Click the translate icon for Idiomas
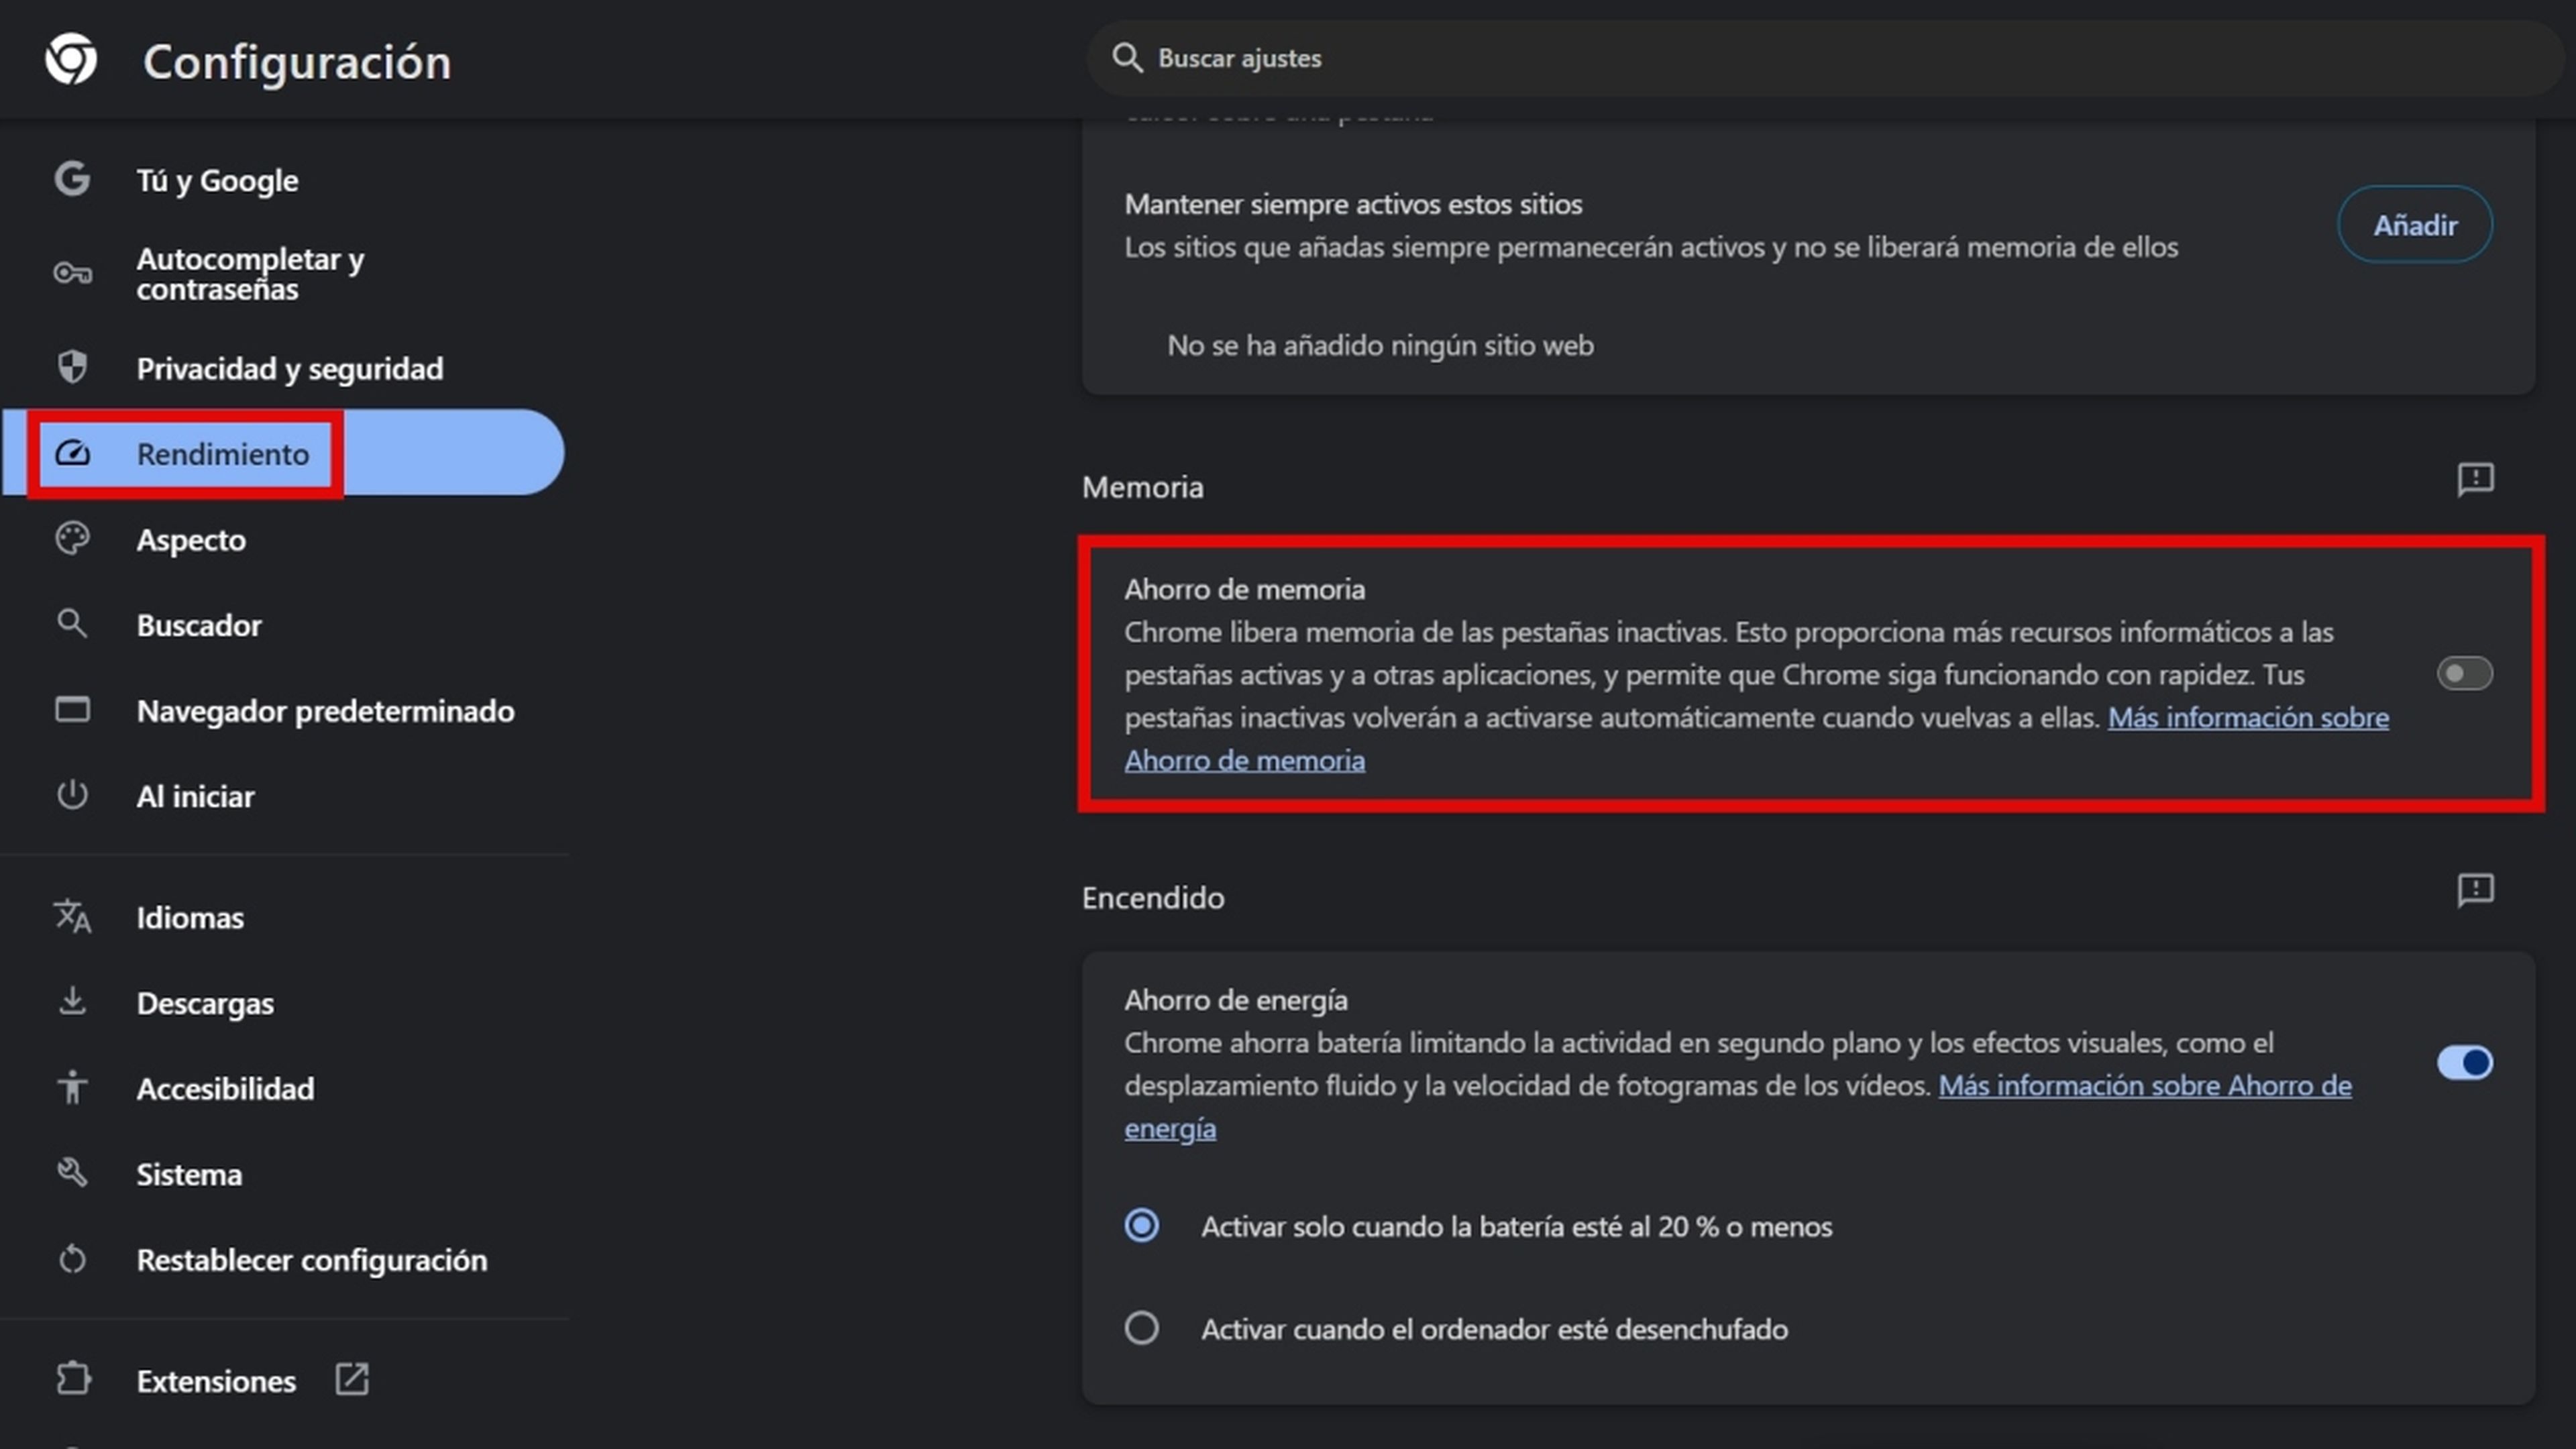The width and height of the screenshot is (2576, 1449). (x=72, y=916)
